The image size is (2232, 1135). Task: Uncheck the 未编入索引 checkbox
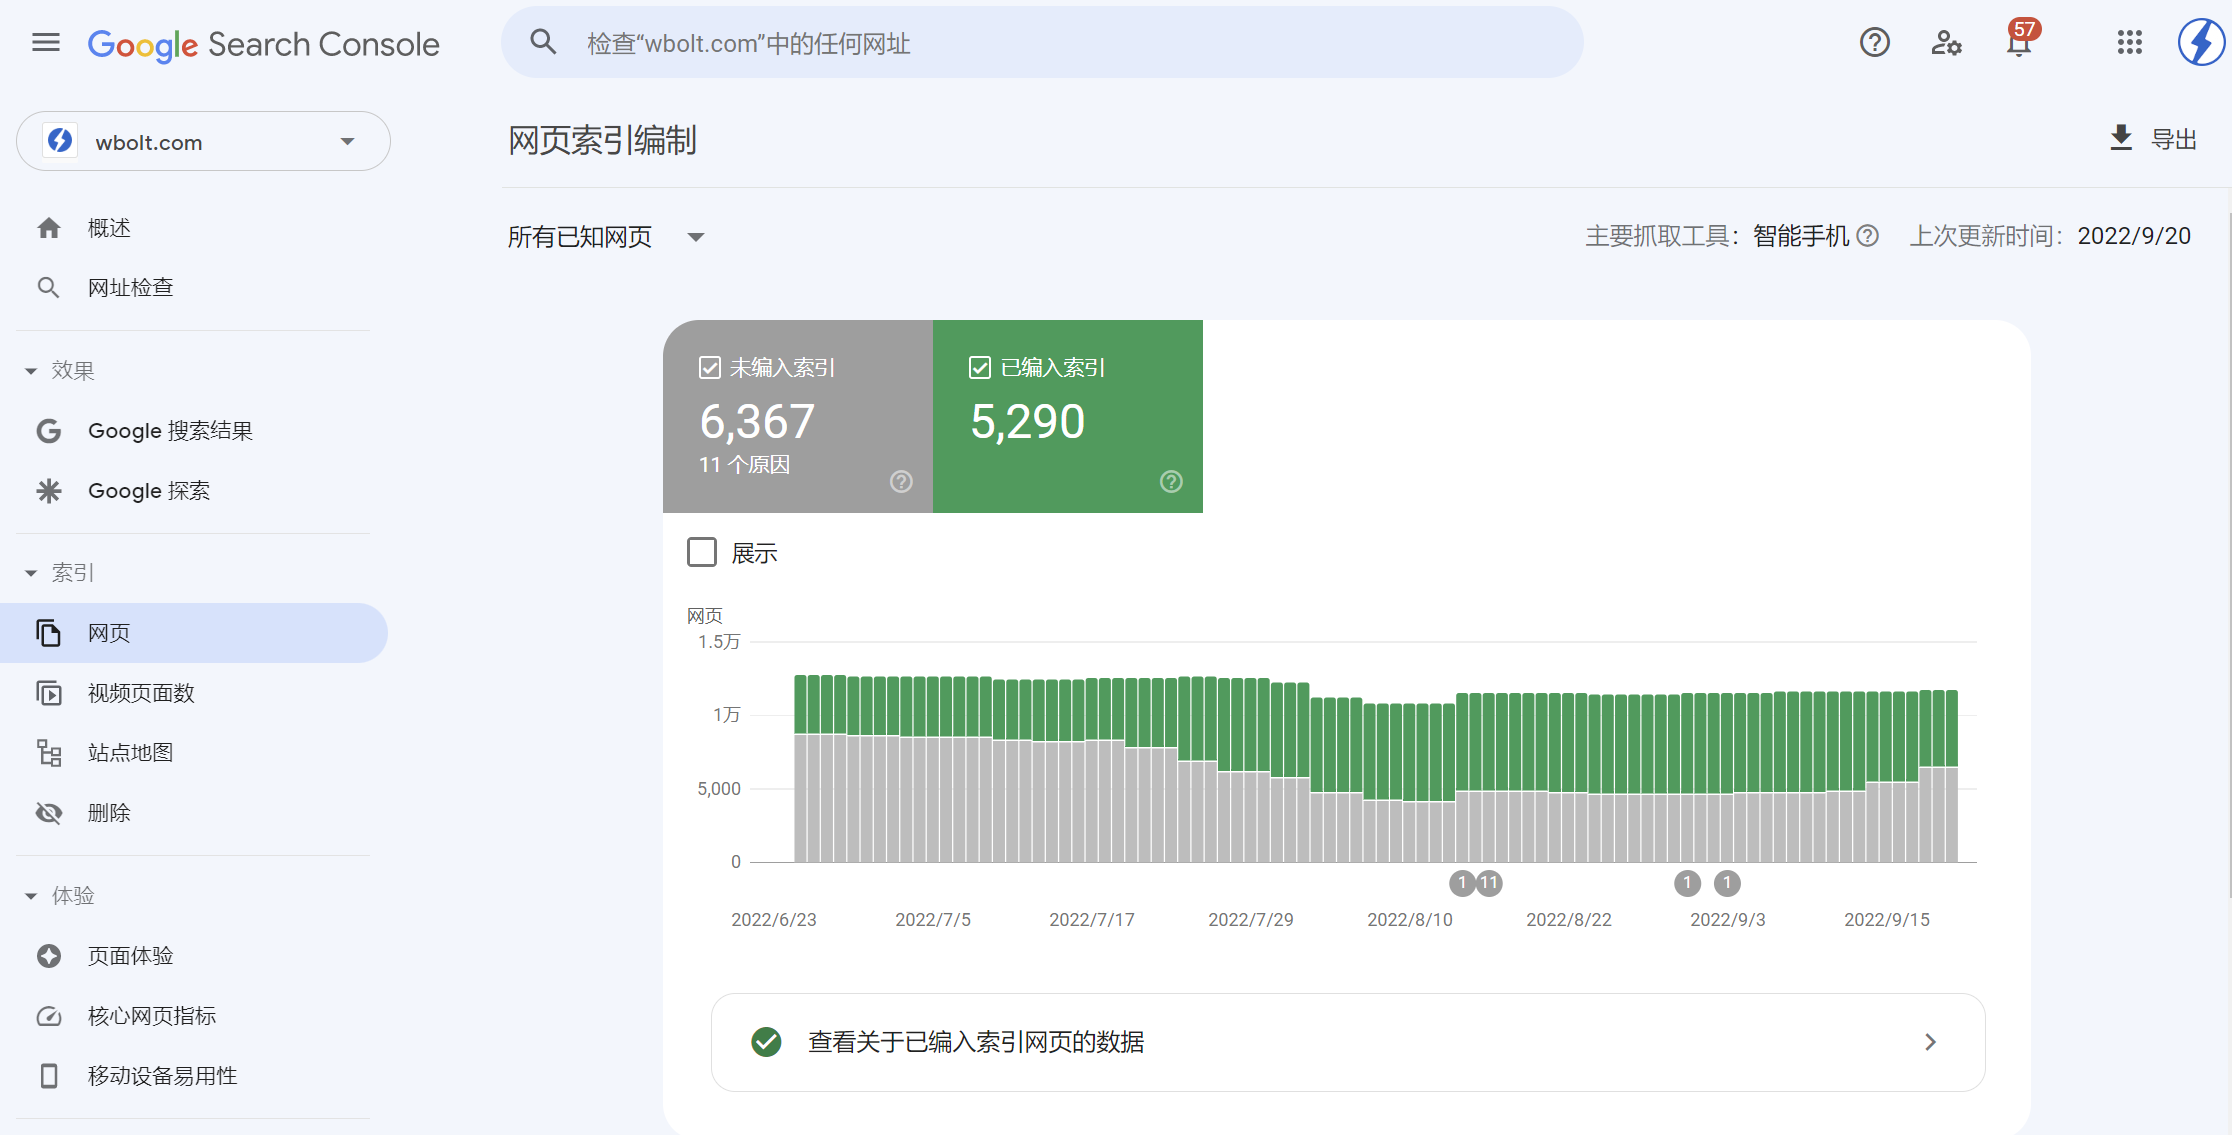click(x=709, y=367)
